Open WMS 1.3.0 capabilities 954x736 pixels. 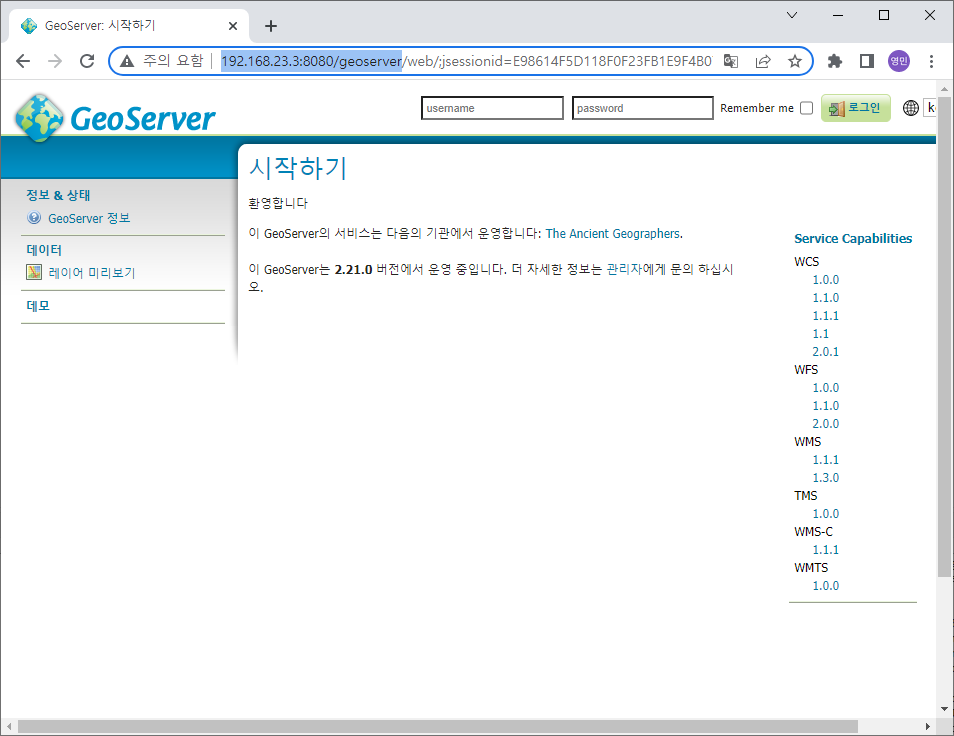coord(826,477)
